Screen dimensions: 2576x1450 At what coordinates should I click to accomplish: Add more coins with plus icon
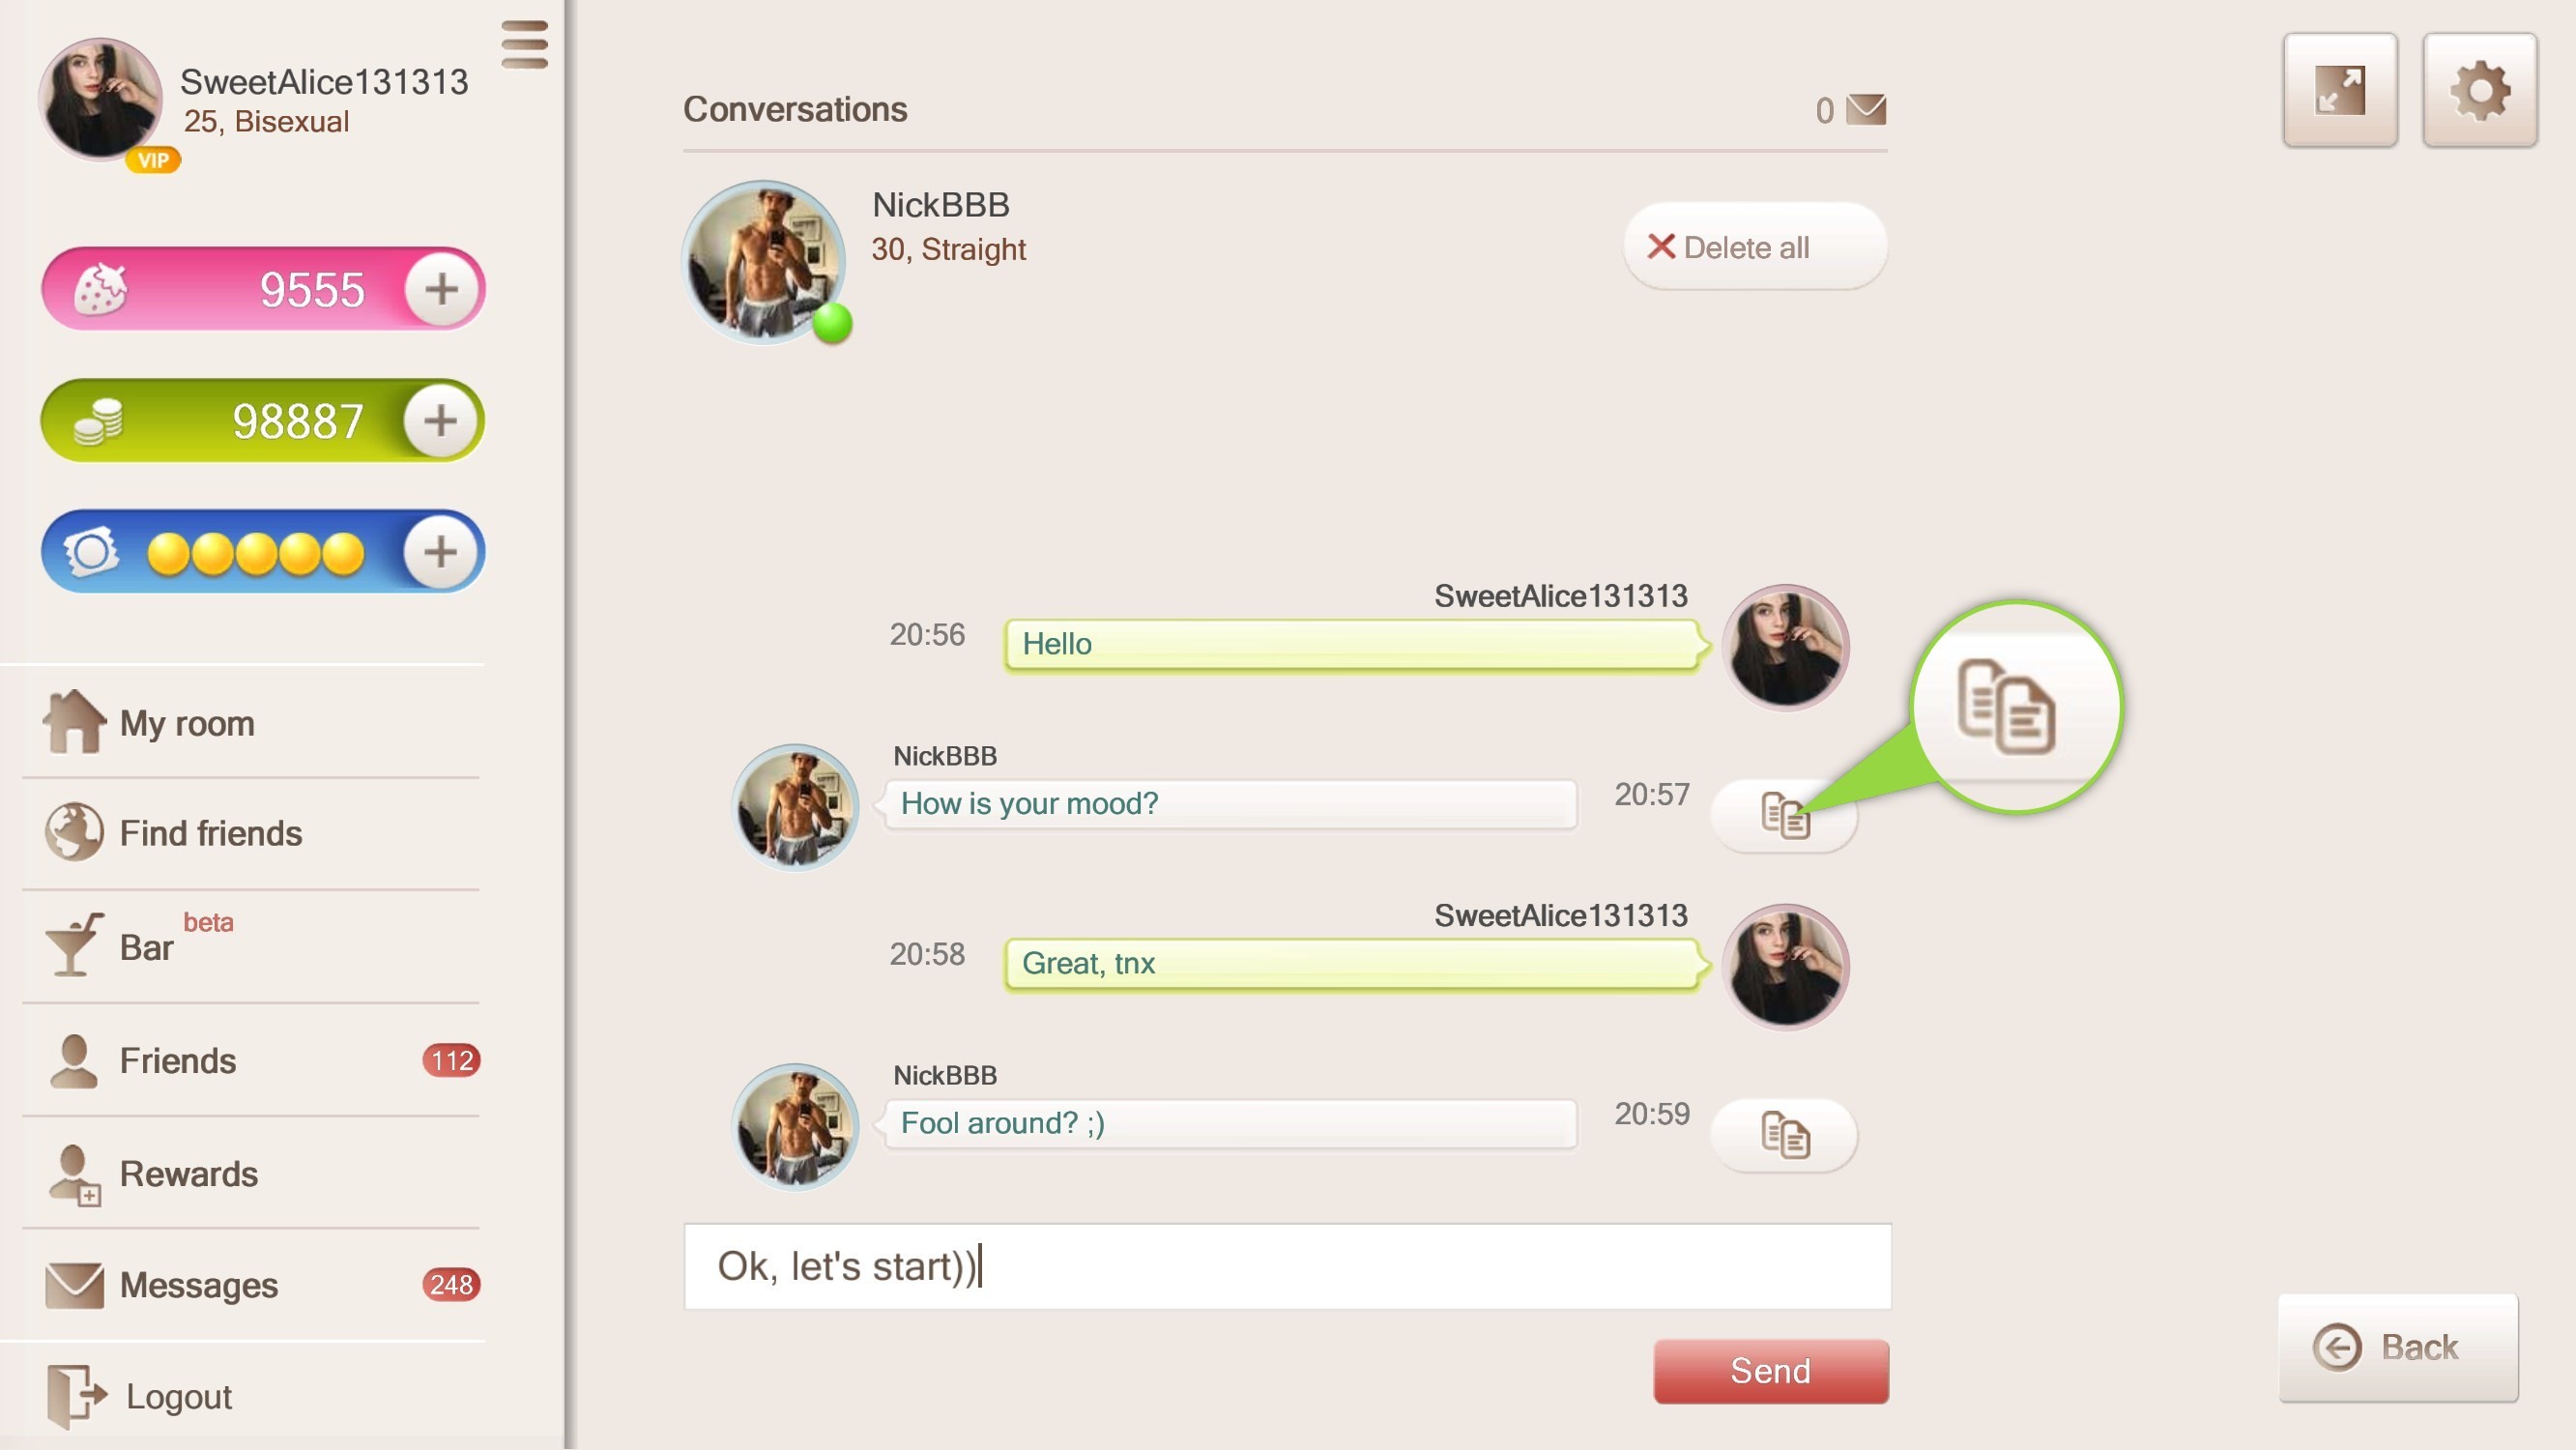click(441, 421)
